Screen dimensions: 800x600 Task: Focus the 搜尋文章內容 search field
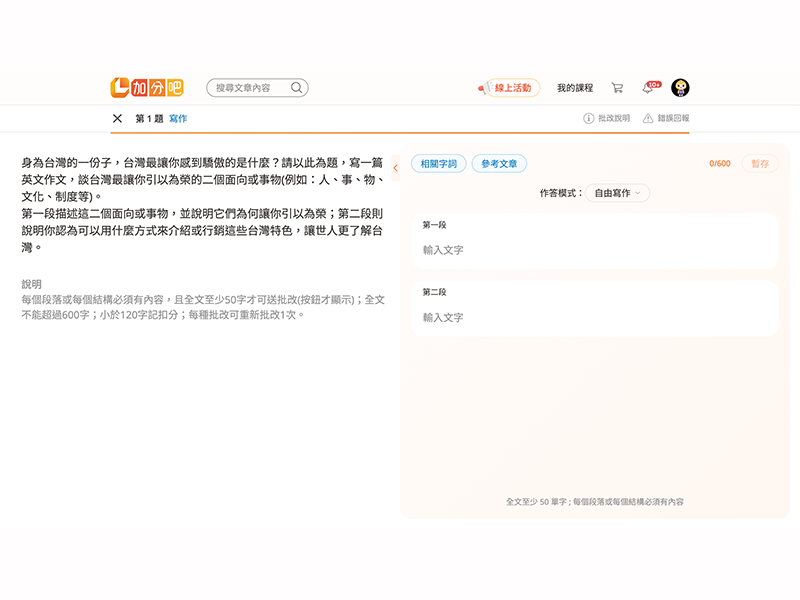click(x=248, y=88)
